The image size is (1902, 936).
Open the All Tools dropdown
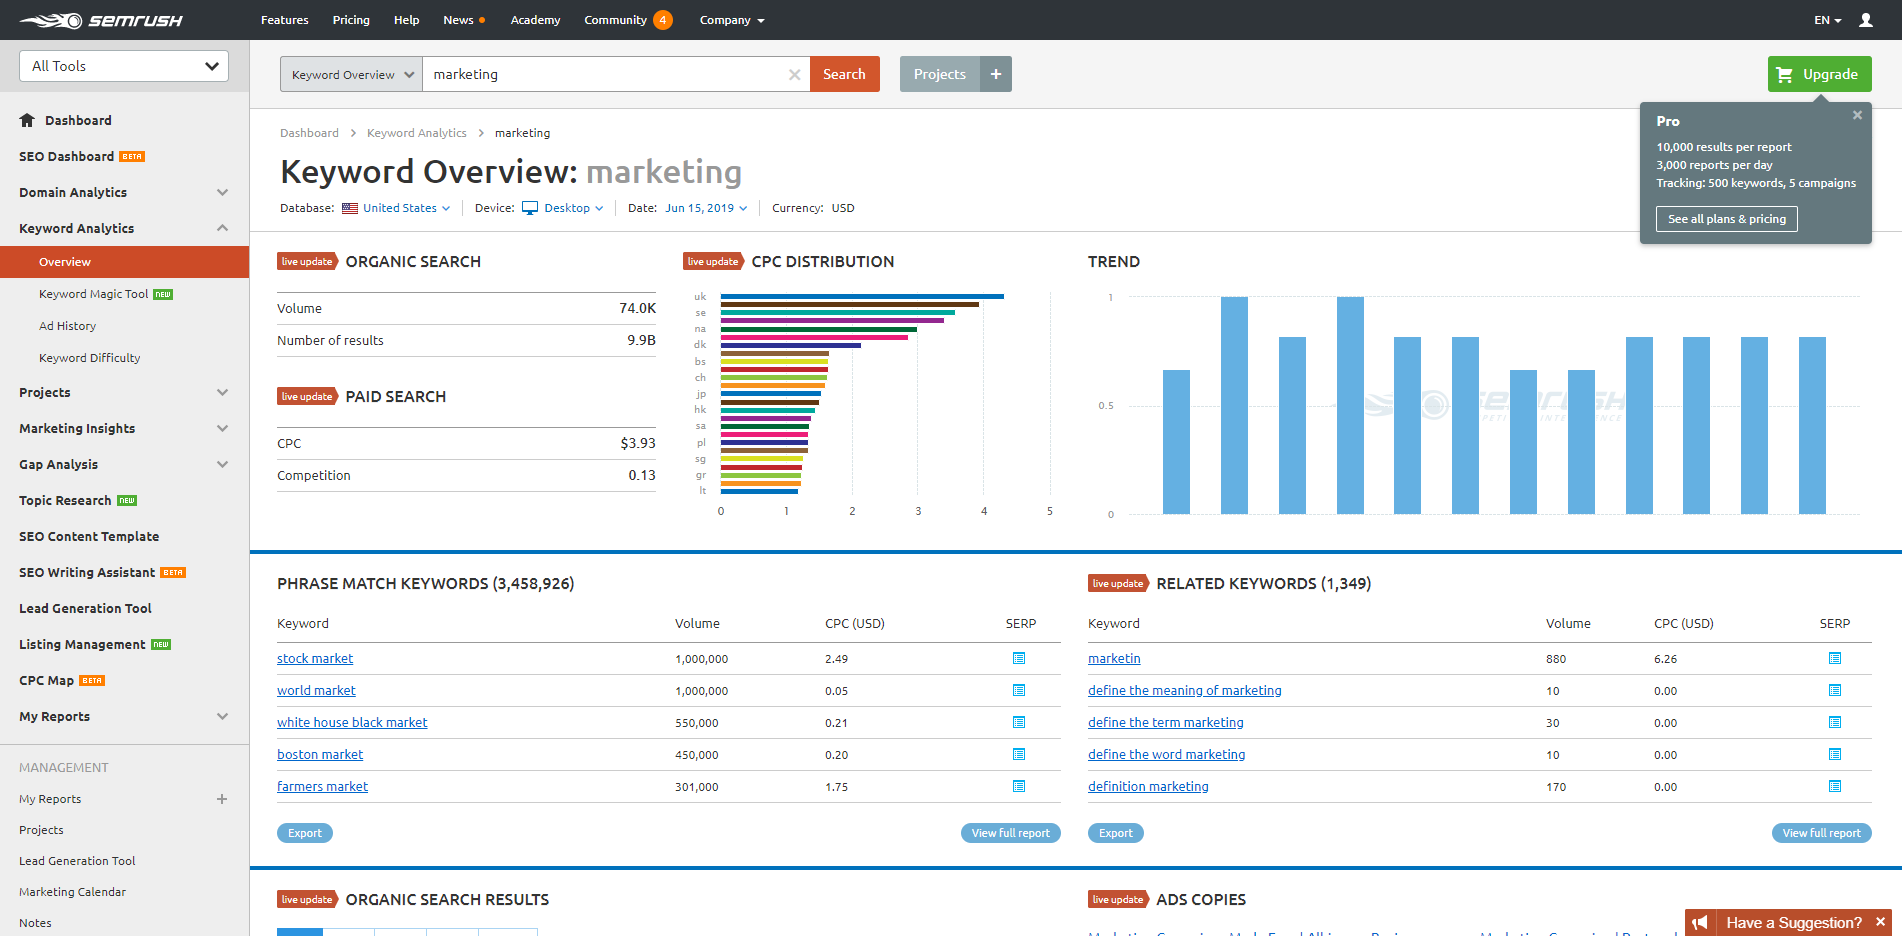[x=124, y=66]
